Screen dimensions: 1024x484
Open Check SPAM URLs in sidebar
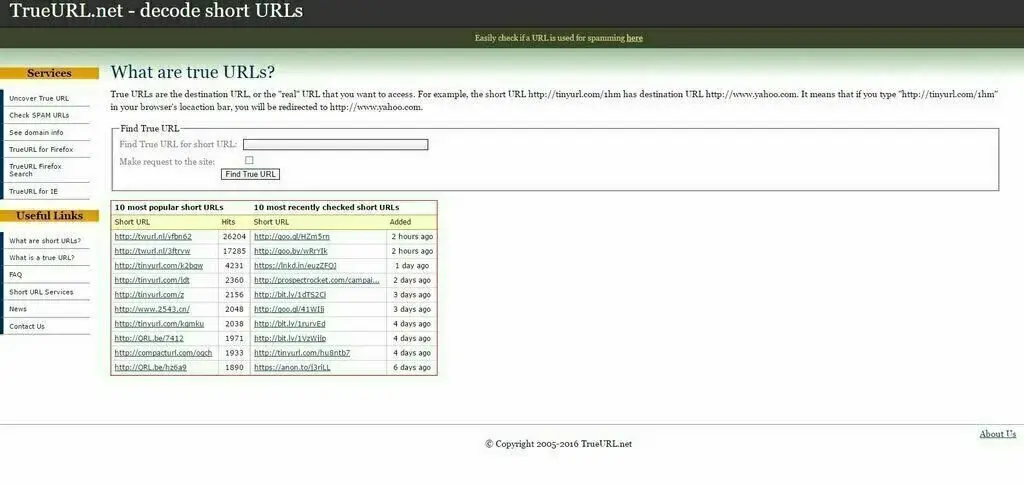[39, 116]
